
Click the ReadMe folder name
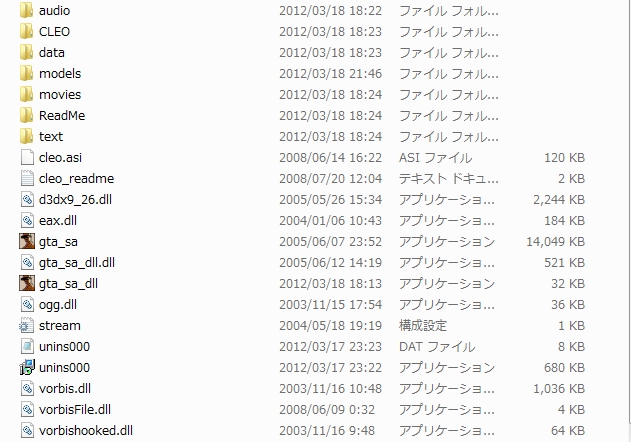tap(62, 116)
